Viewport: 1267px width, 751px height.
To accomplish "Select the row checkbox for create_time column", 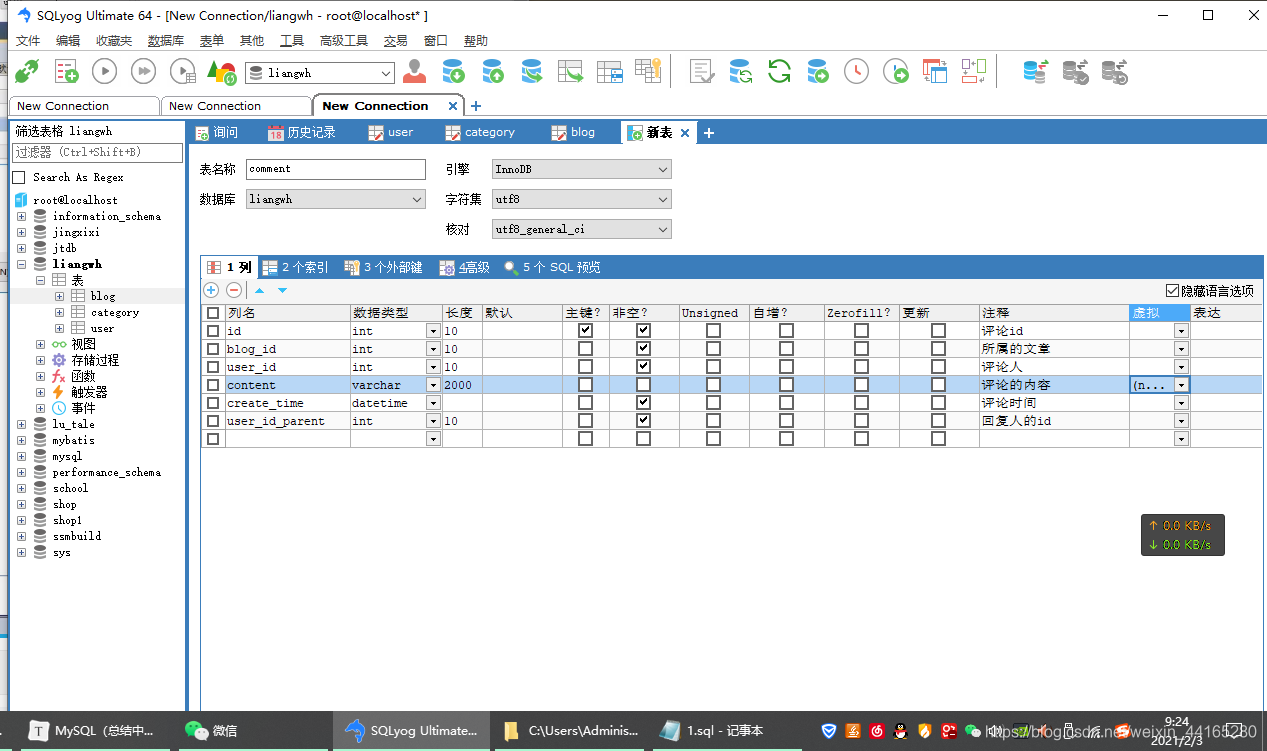I will [212, 403].
